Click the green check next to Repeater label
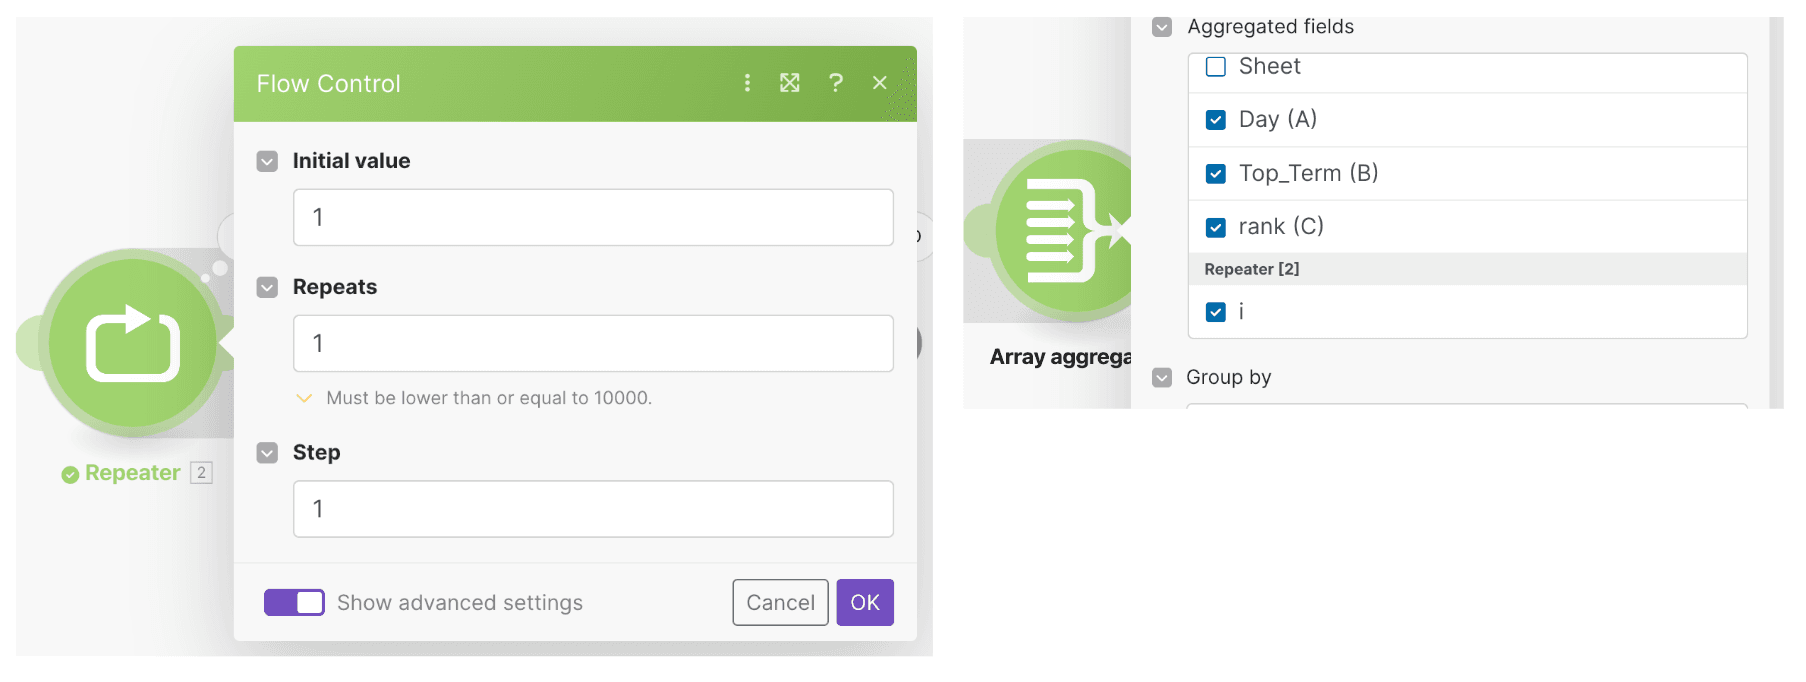1806x682 pixels. (x=70, y=474)
